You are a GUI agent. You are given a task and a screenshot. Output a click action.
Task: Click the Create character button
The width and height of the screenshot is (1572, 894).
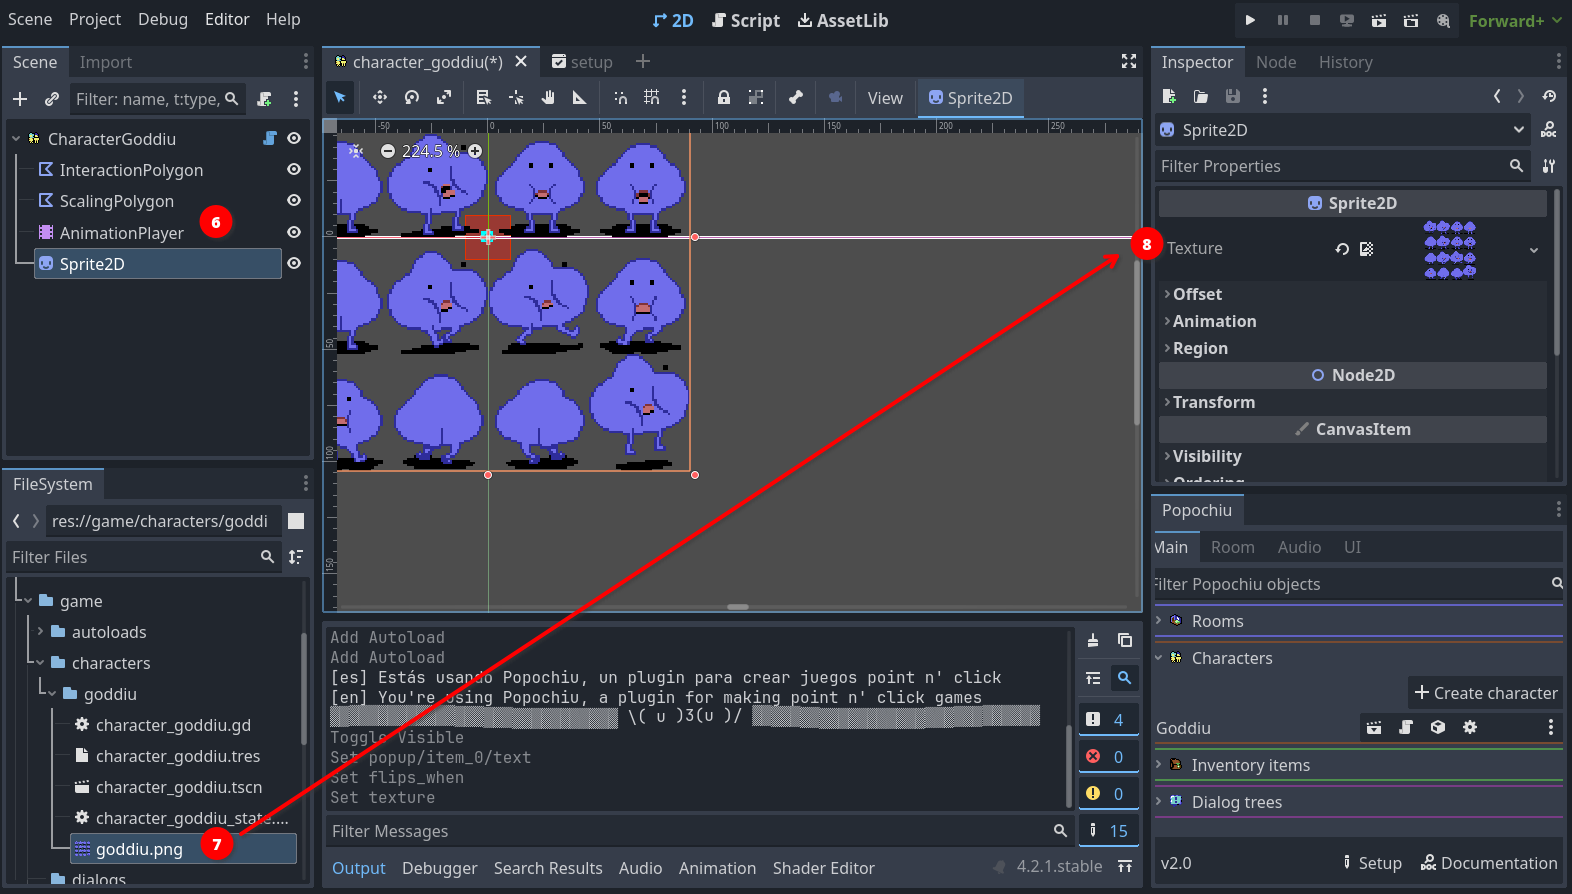tap(1485, 693)
